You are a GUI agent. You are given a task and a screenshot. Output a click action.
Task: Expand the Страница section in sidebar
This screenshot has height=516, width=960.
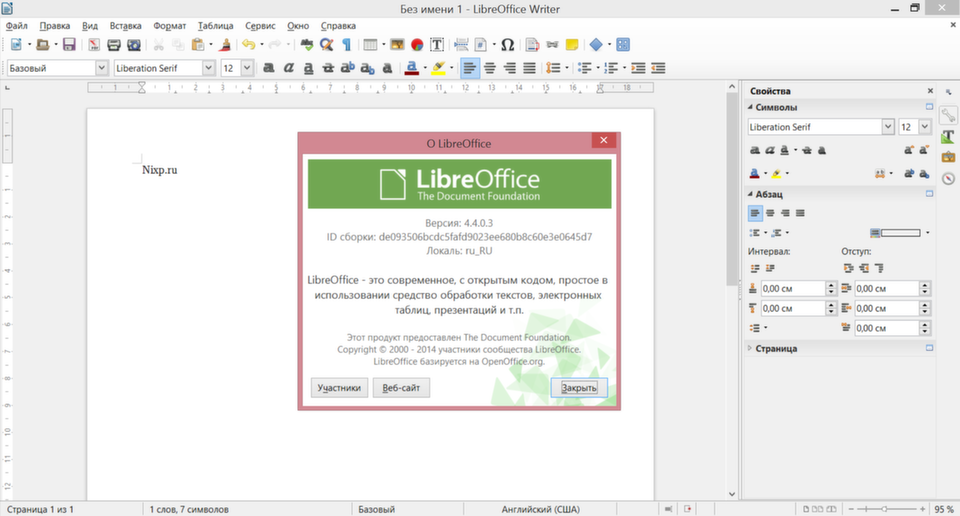click(776, 348)
